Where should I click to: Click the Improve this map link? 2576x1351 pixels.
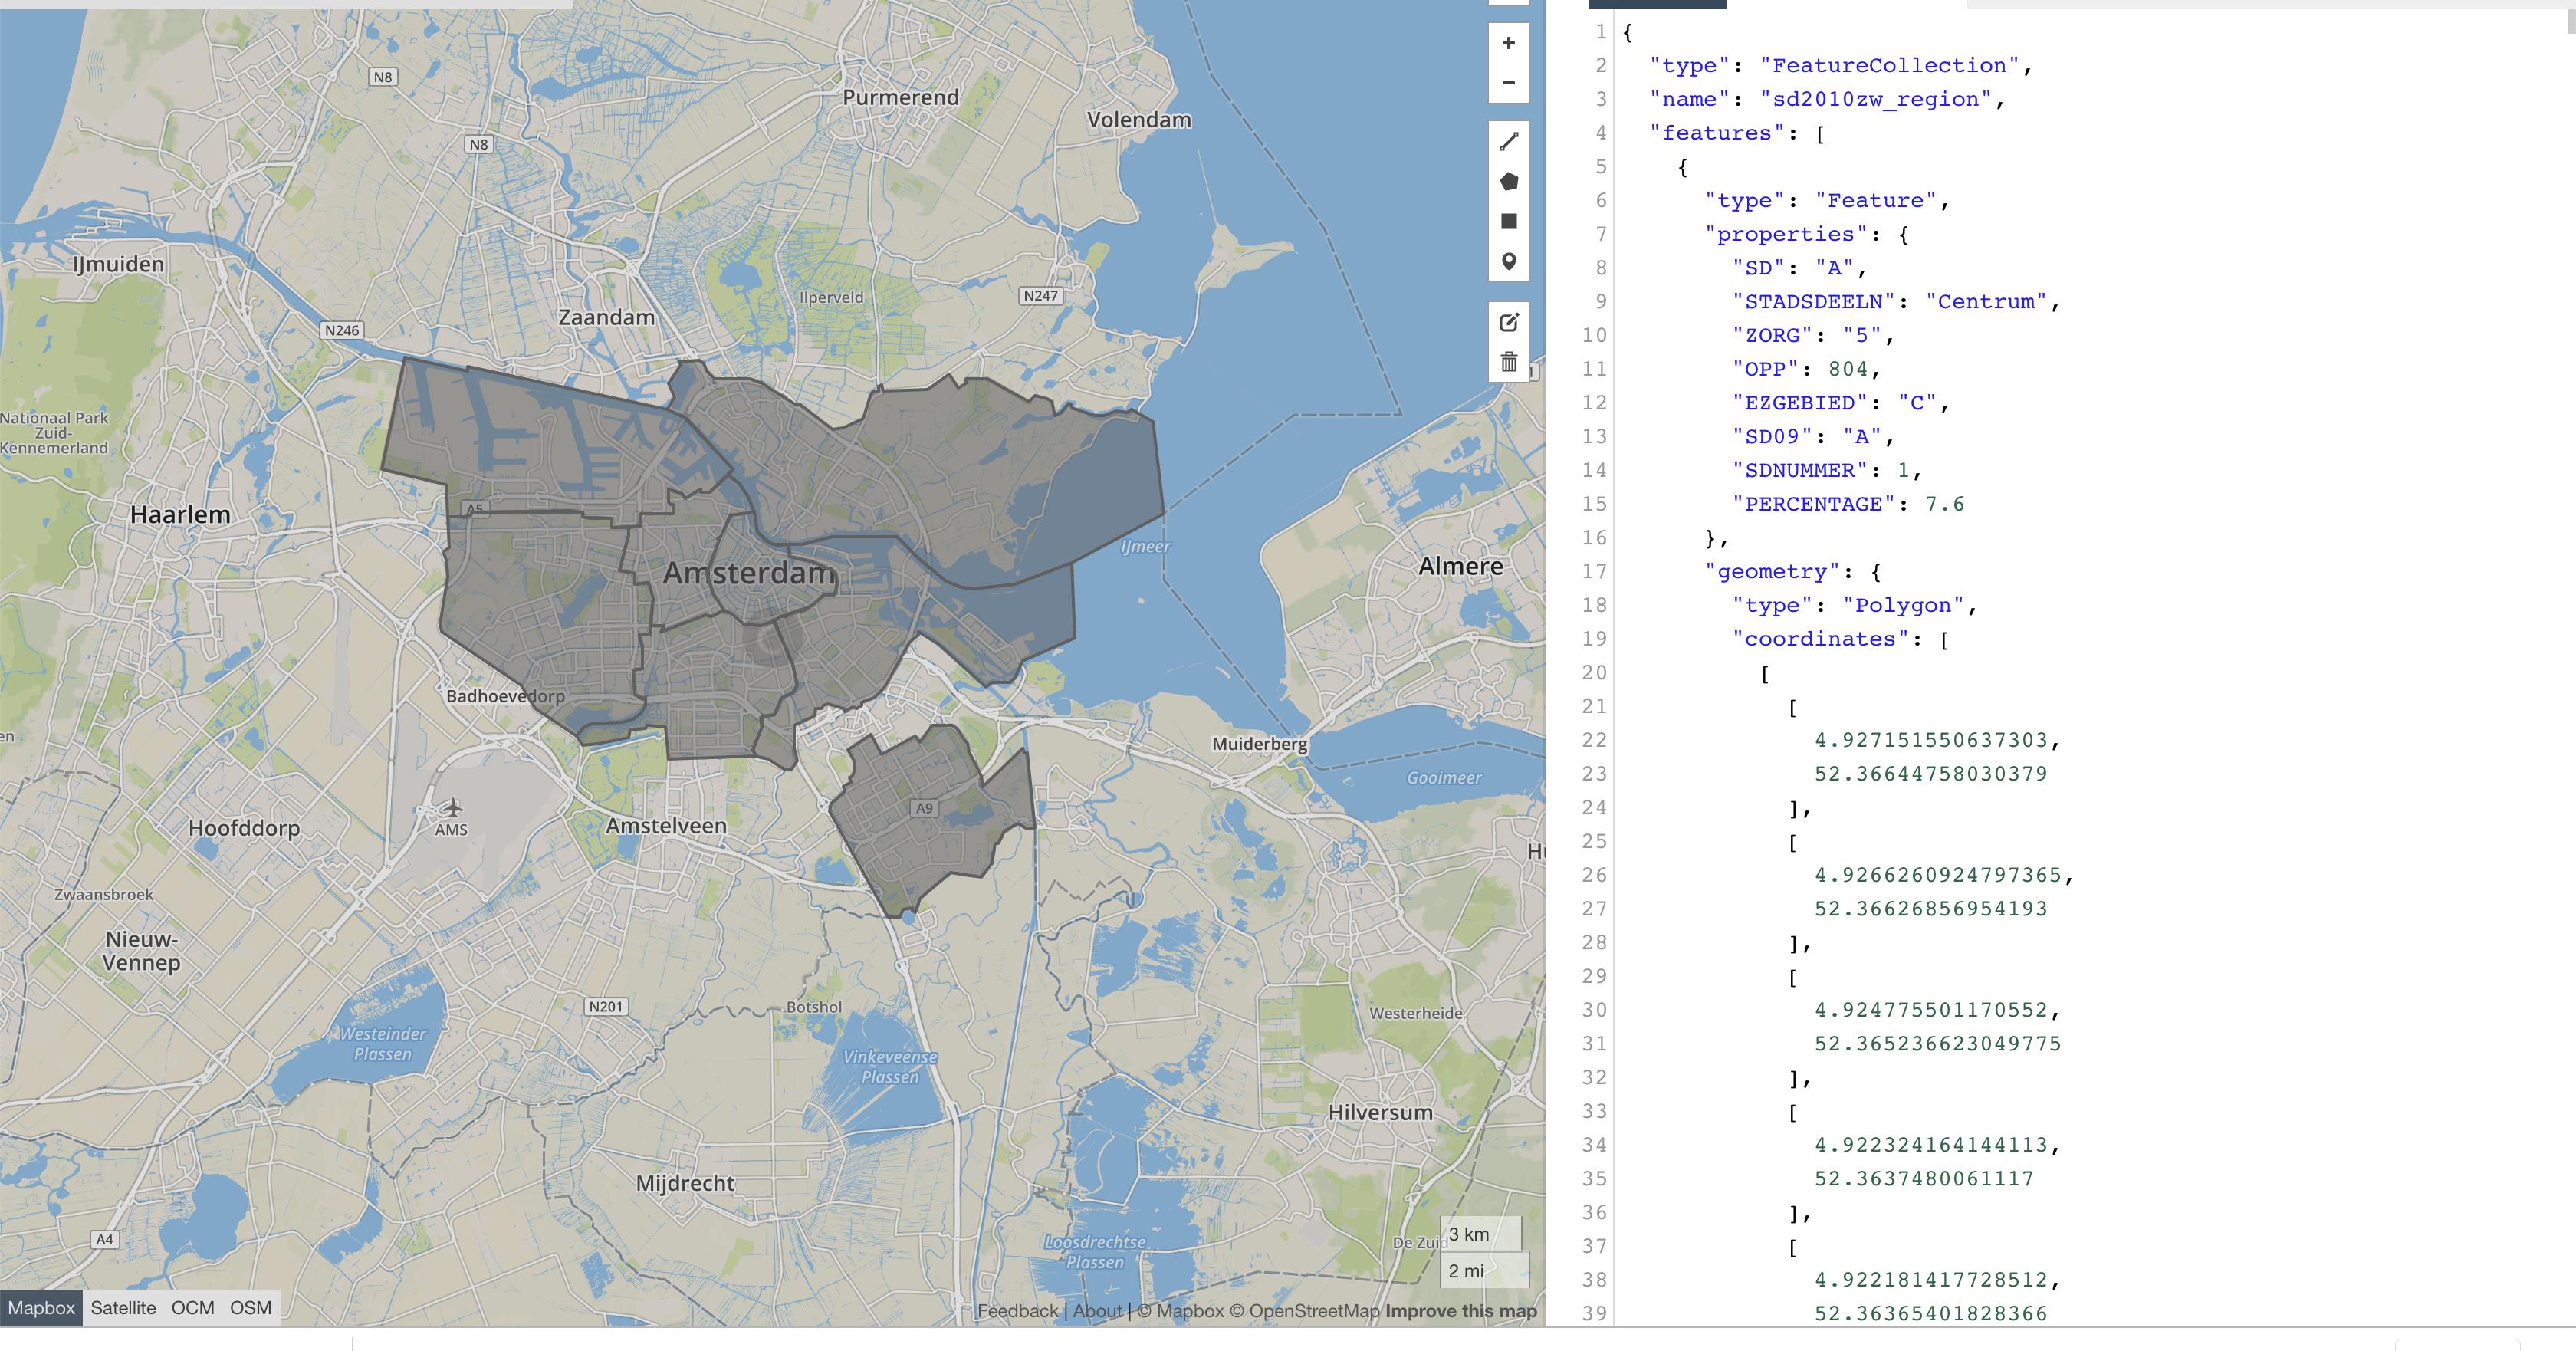pyautogui.click(x=1460, y=1311)
